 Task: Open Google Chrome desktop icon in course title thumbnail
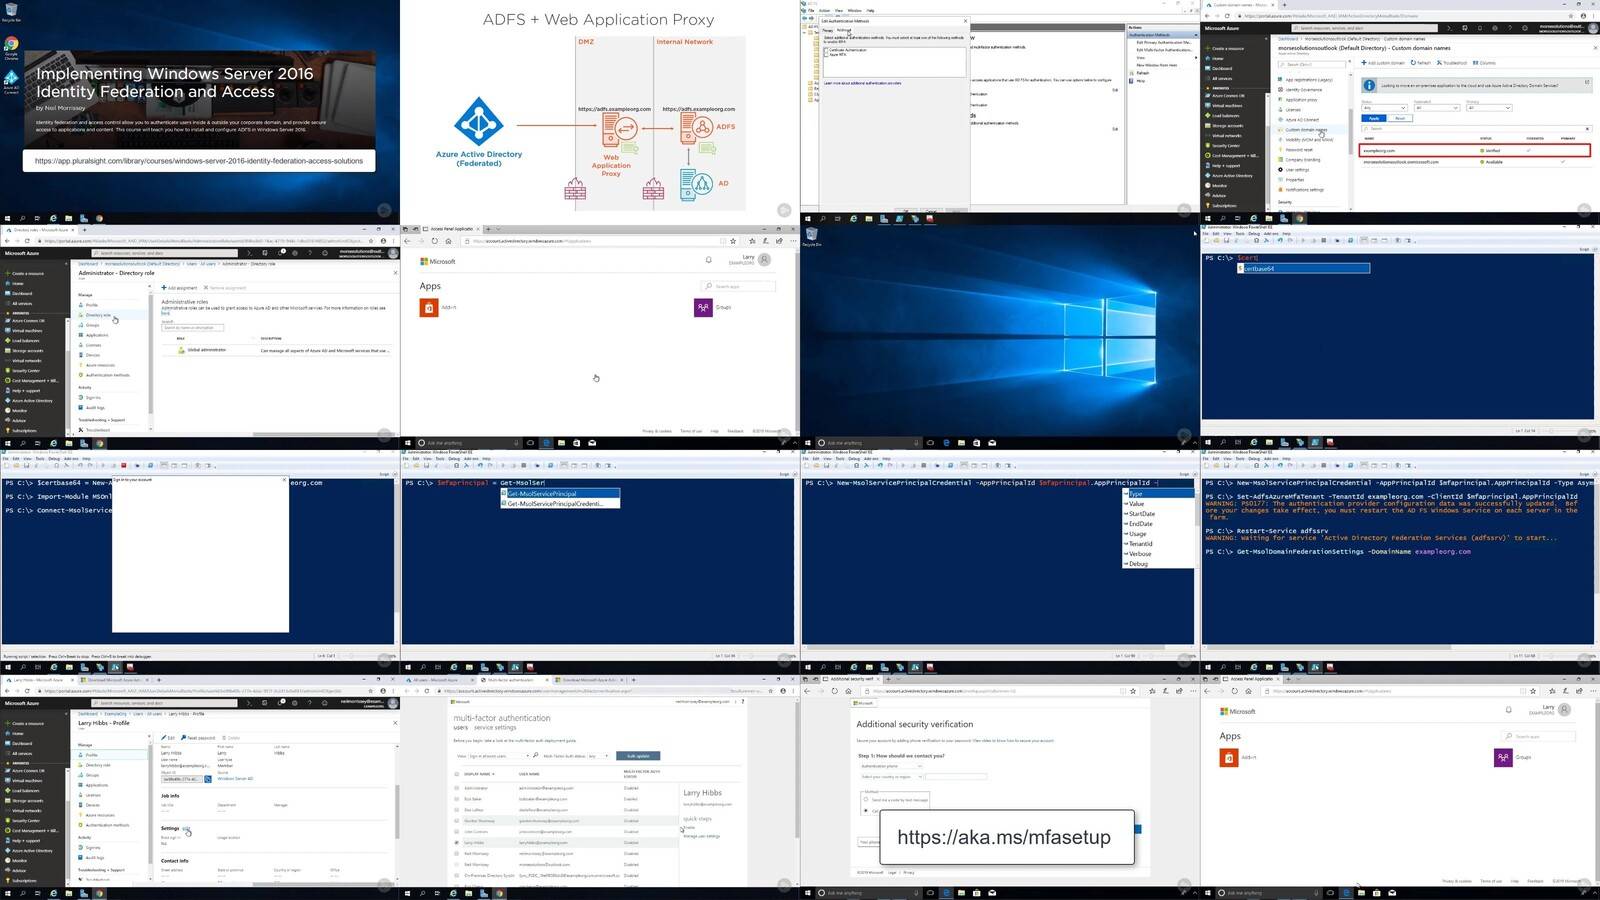click(11, 47)
